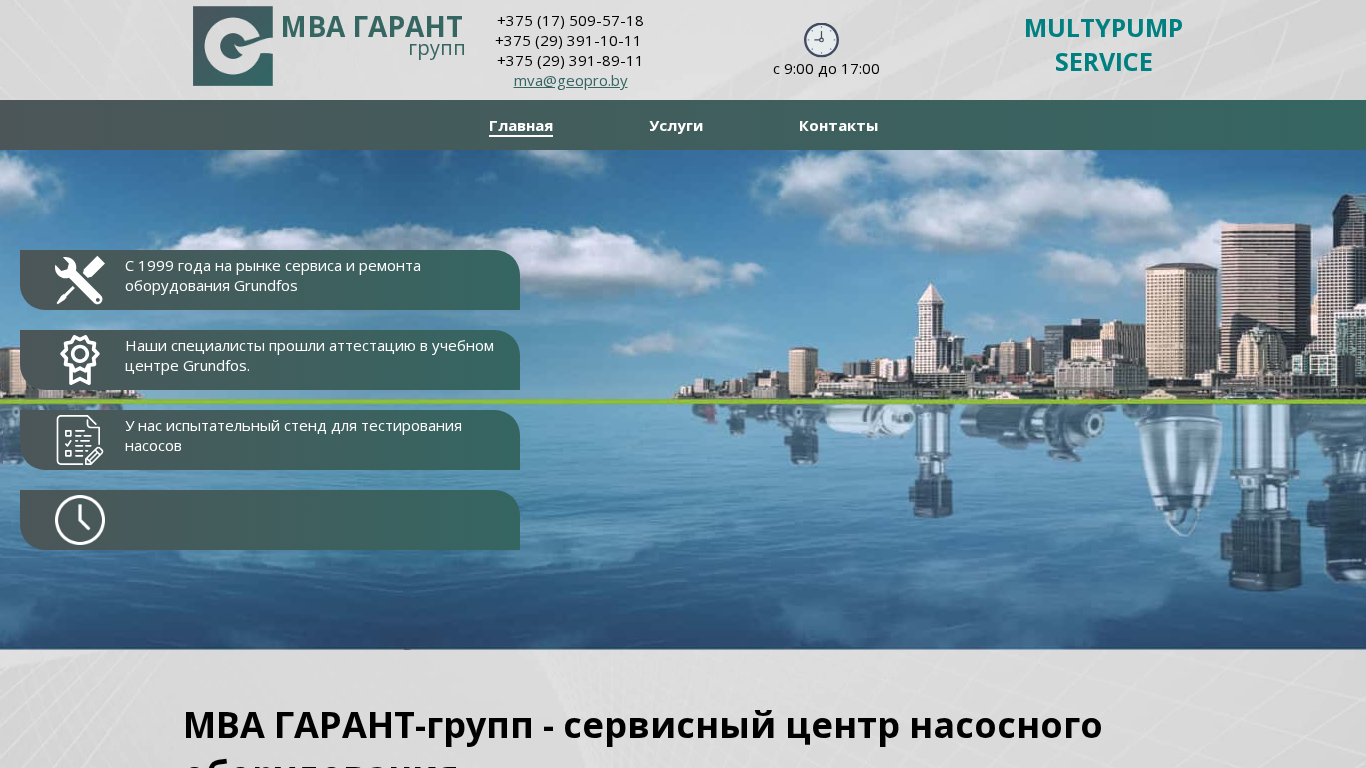Click the mva@geopro.by email link
1366x768 pixels.
[x=570, y=81]
